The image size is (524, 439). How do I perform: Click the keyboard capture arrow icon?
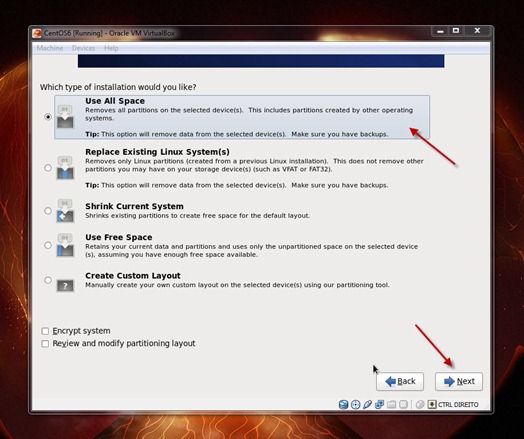pos(432,405)
